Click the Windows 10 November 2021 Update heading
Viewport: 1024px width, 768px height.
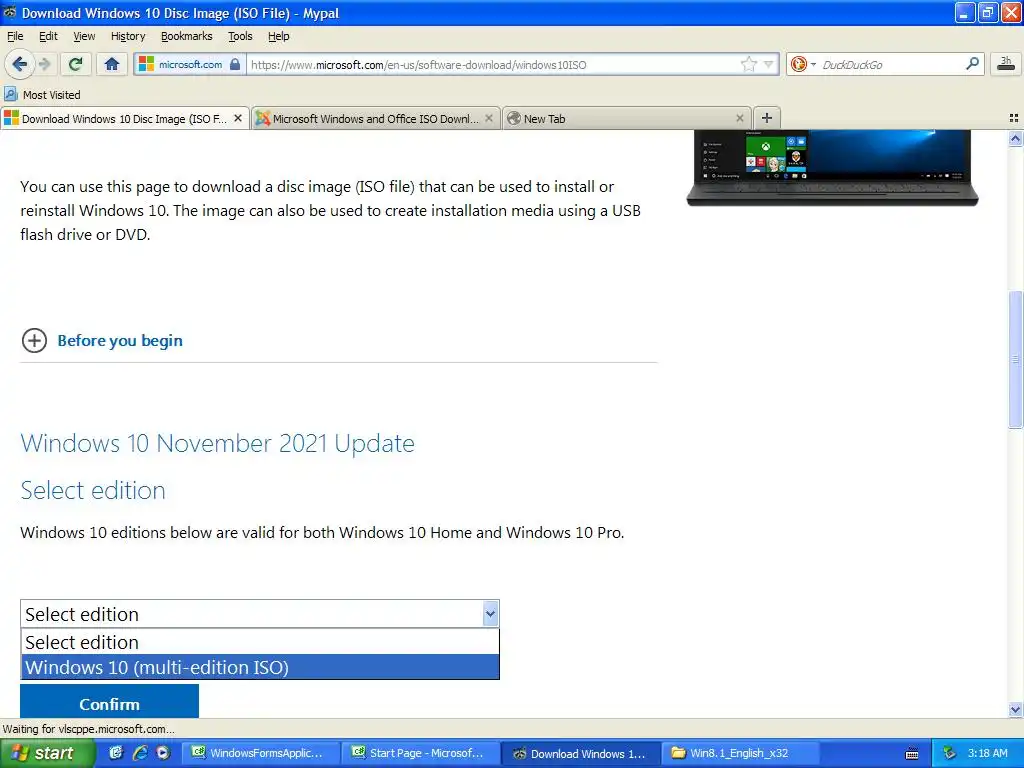tap(217, 443)
